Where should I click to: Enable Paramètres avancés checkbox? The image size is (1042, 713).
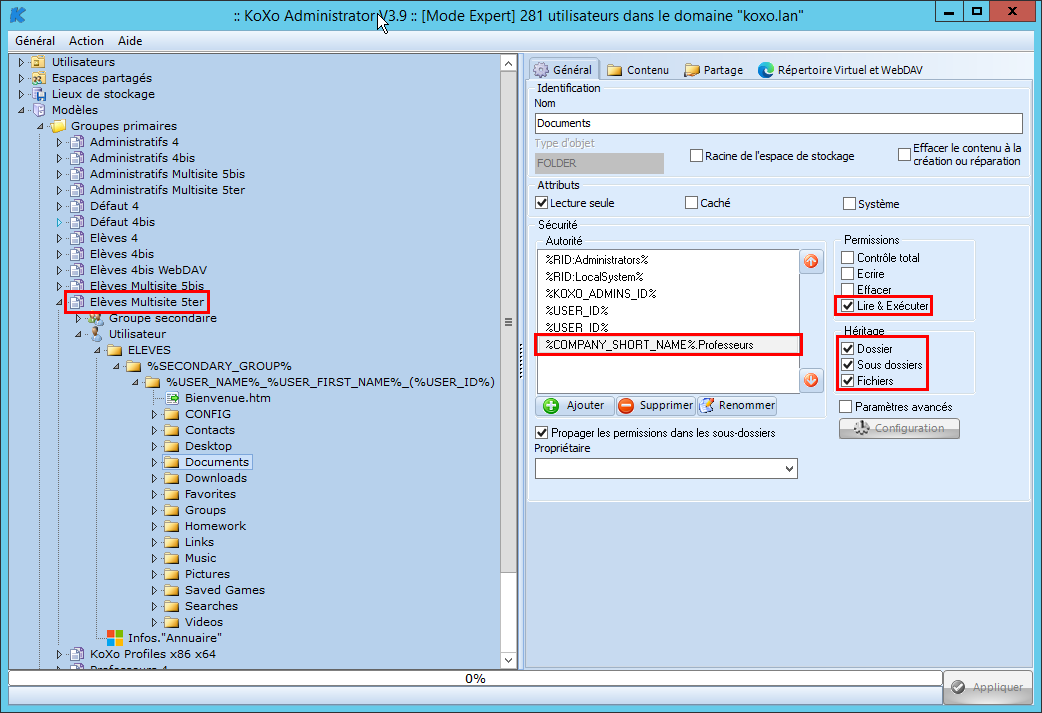[x=845, y=406]
